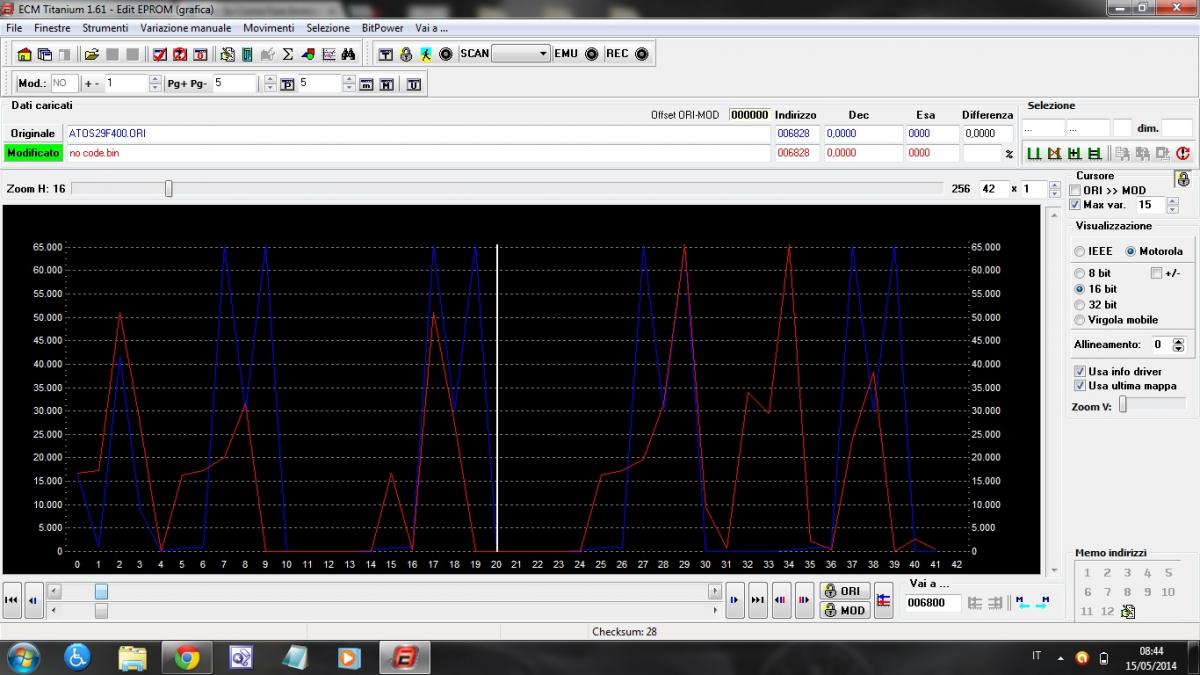The width and height of the screenshot is (1200, 675).
Task: Click the red circular arrow in Selezione
Action: pos(1183,153)
